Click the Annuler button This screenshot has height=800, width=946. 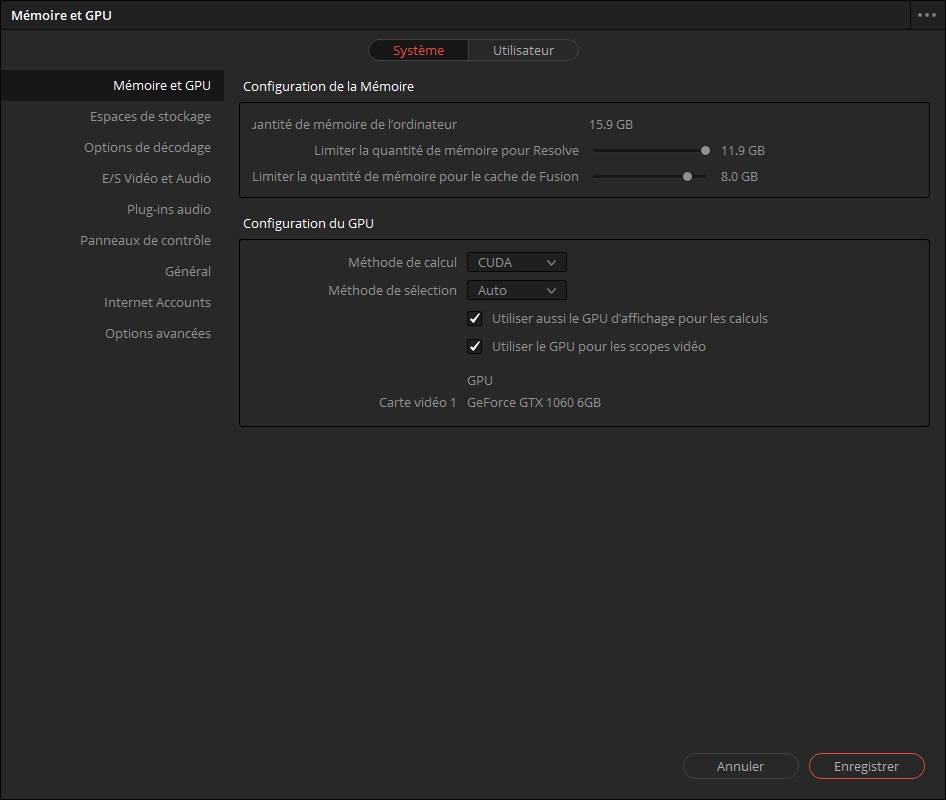click(740, 767)
